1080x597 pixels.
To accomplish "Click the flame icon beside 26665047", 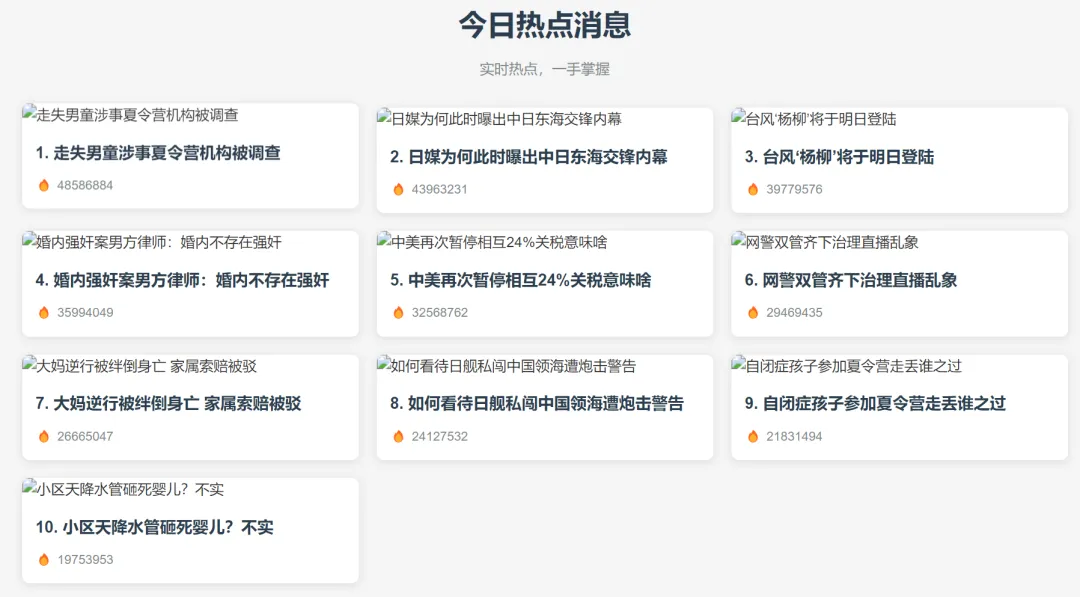I will click(x=44, y=437).
